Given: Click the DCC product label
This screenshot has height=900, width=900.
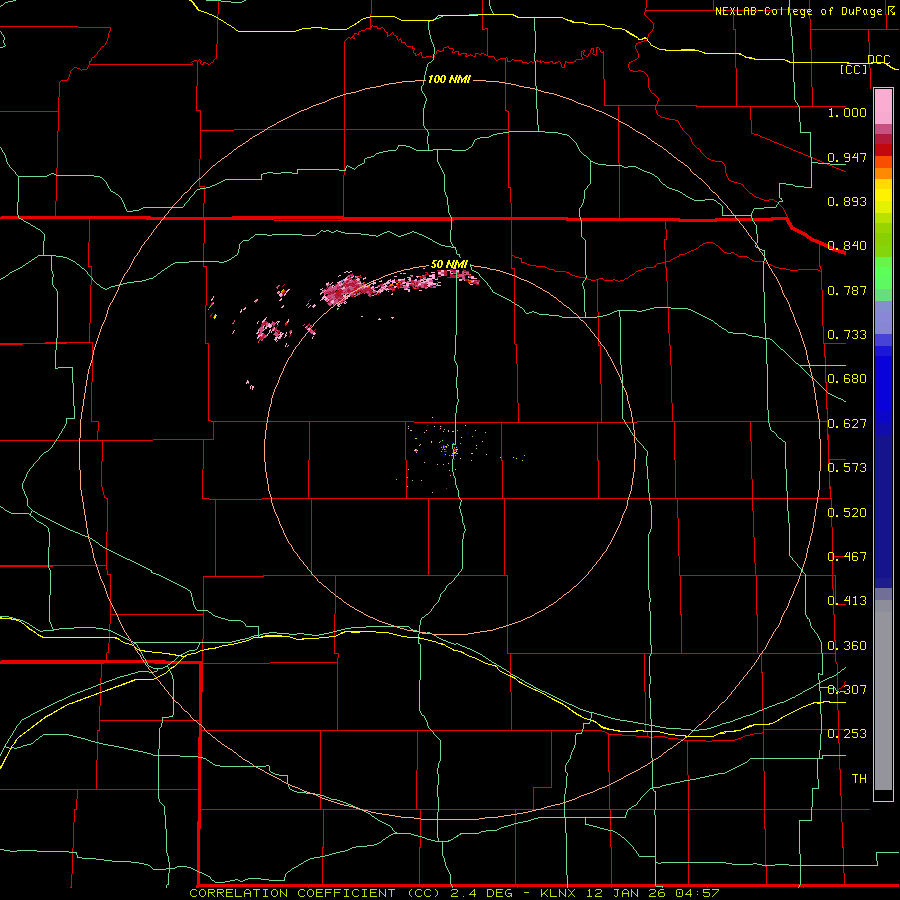Looking at the screenshot, I should [878, 60].
